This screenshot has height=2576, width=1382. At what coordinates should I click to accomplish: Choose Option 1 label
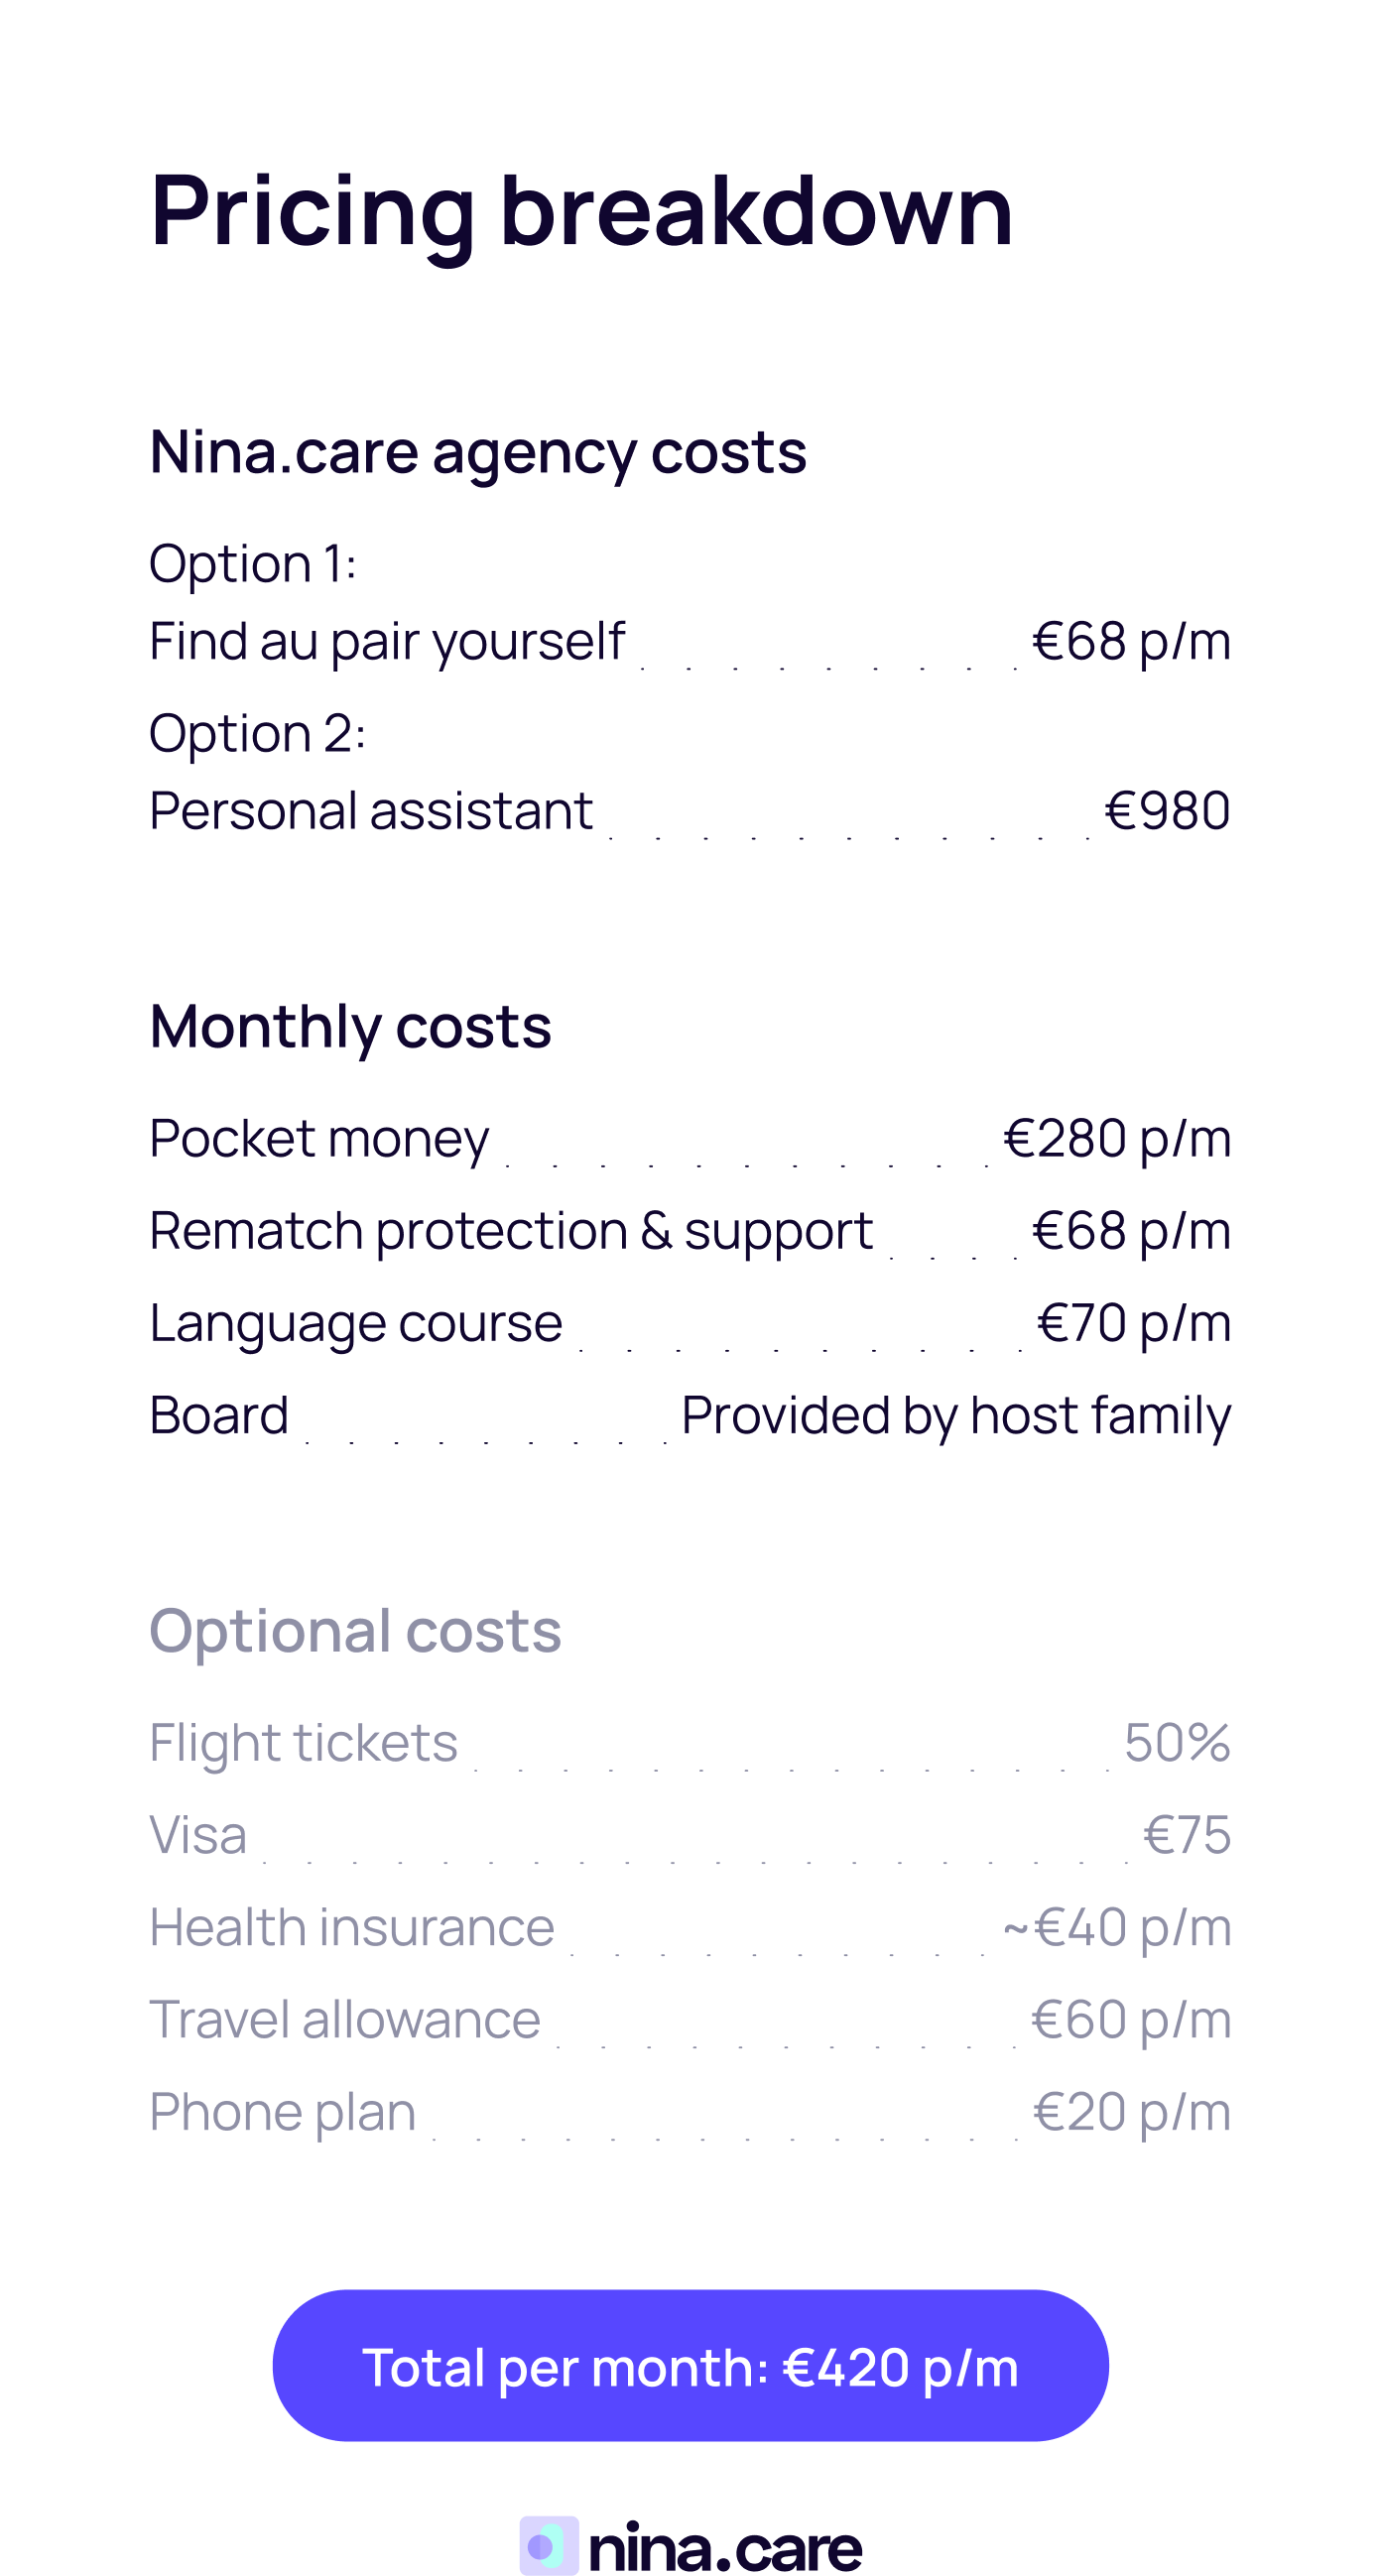pos(252,563)
